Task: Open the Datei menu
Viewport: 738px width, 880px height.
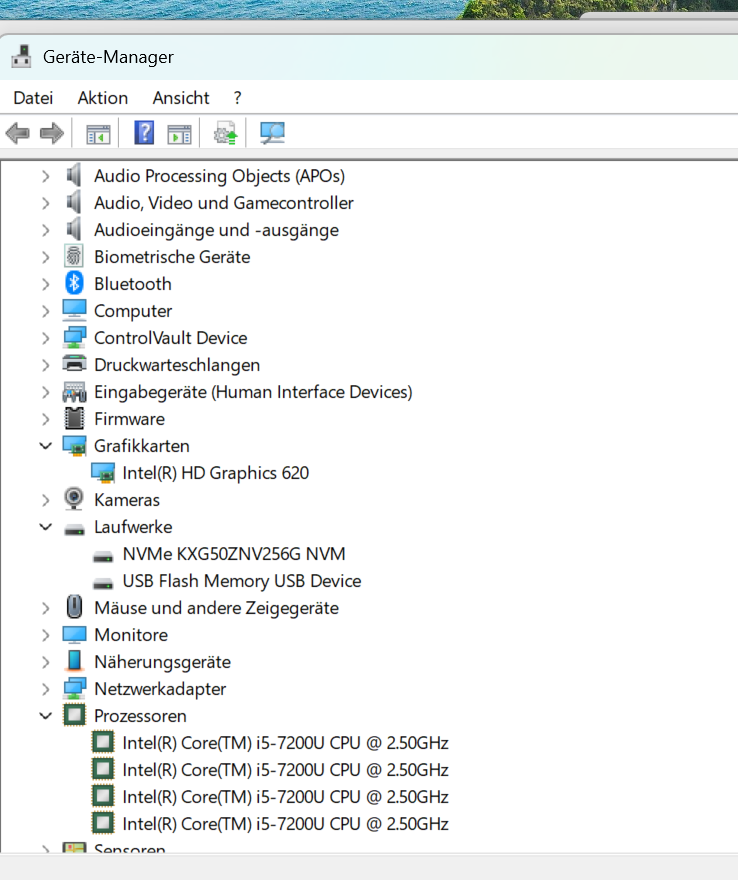Action: coord(33,98)
